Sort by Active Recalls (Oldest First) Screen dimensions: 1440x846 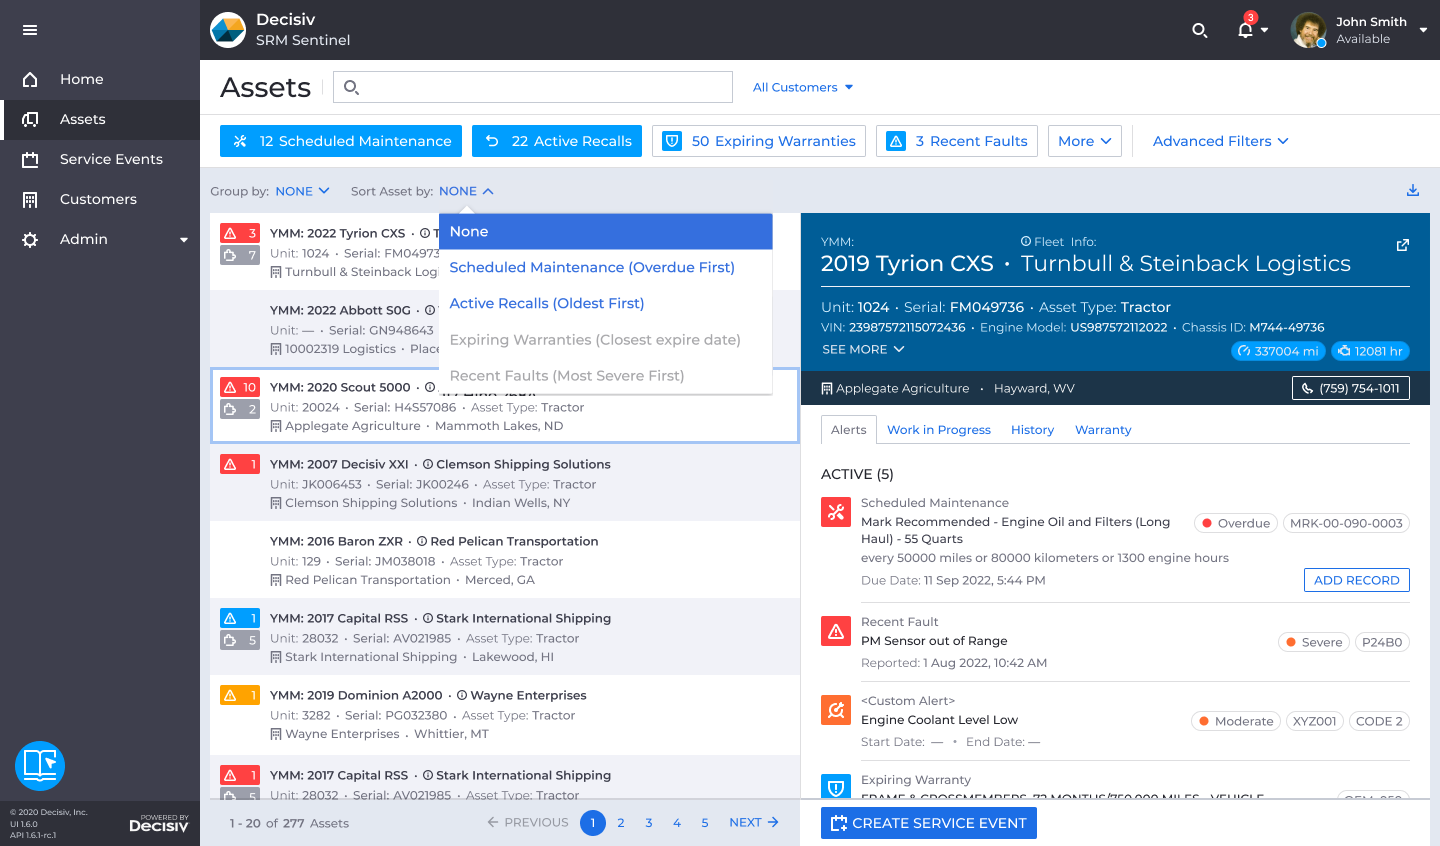tap(606, 303)
